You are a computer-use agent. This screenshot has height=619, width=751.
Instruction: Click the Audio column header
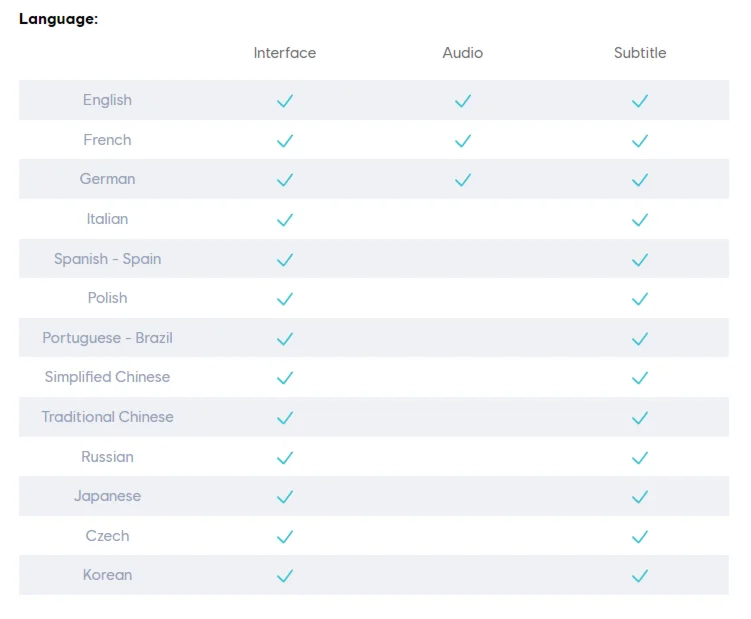point(462,53)
